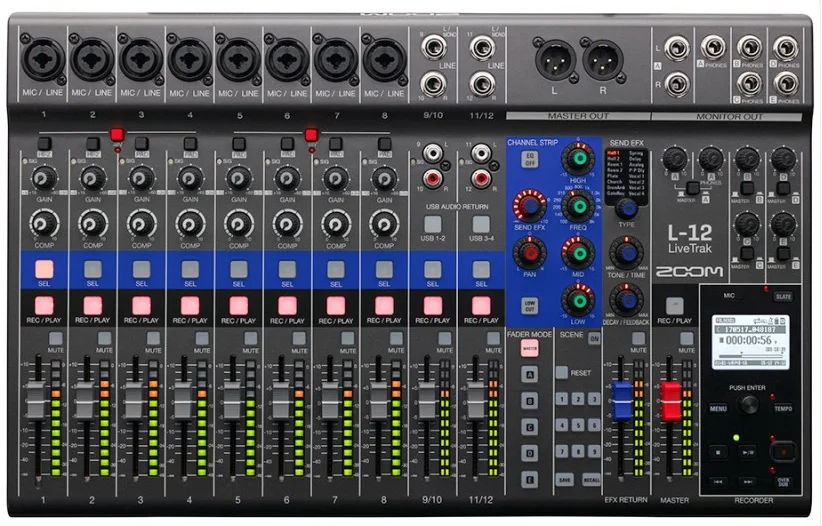822x526 pixels.
Task: Load scene number 9
Action: coord(594,450)
